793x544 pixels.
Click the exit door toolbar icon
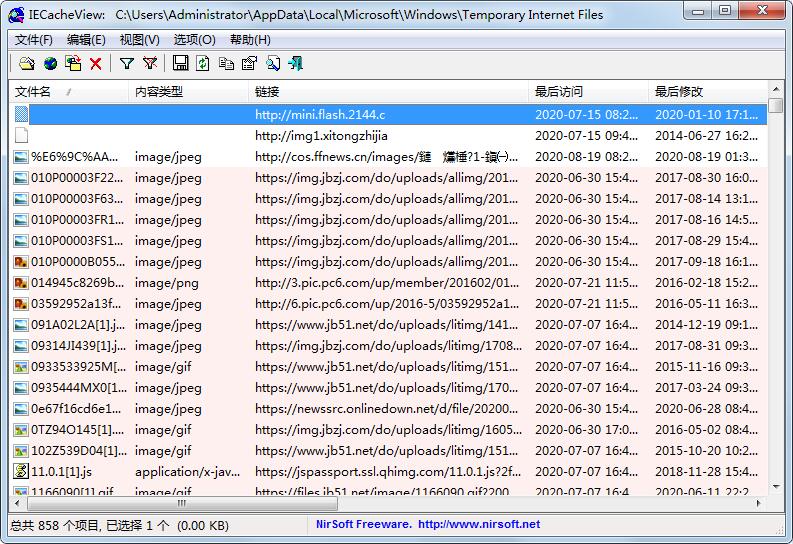click(295, 63)
